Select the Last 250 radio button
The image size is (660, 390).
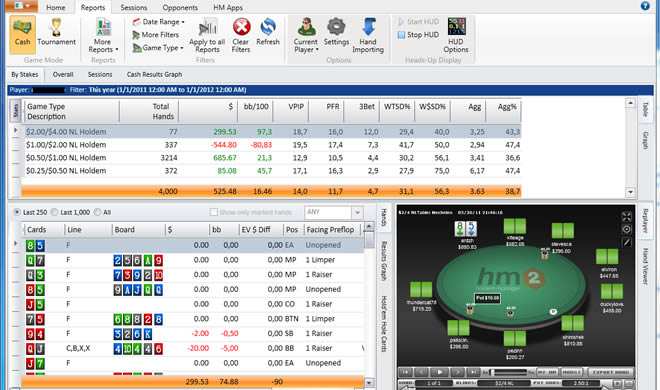pyautogui.click(x=17, y=212)
